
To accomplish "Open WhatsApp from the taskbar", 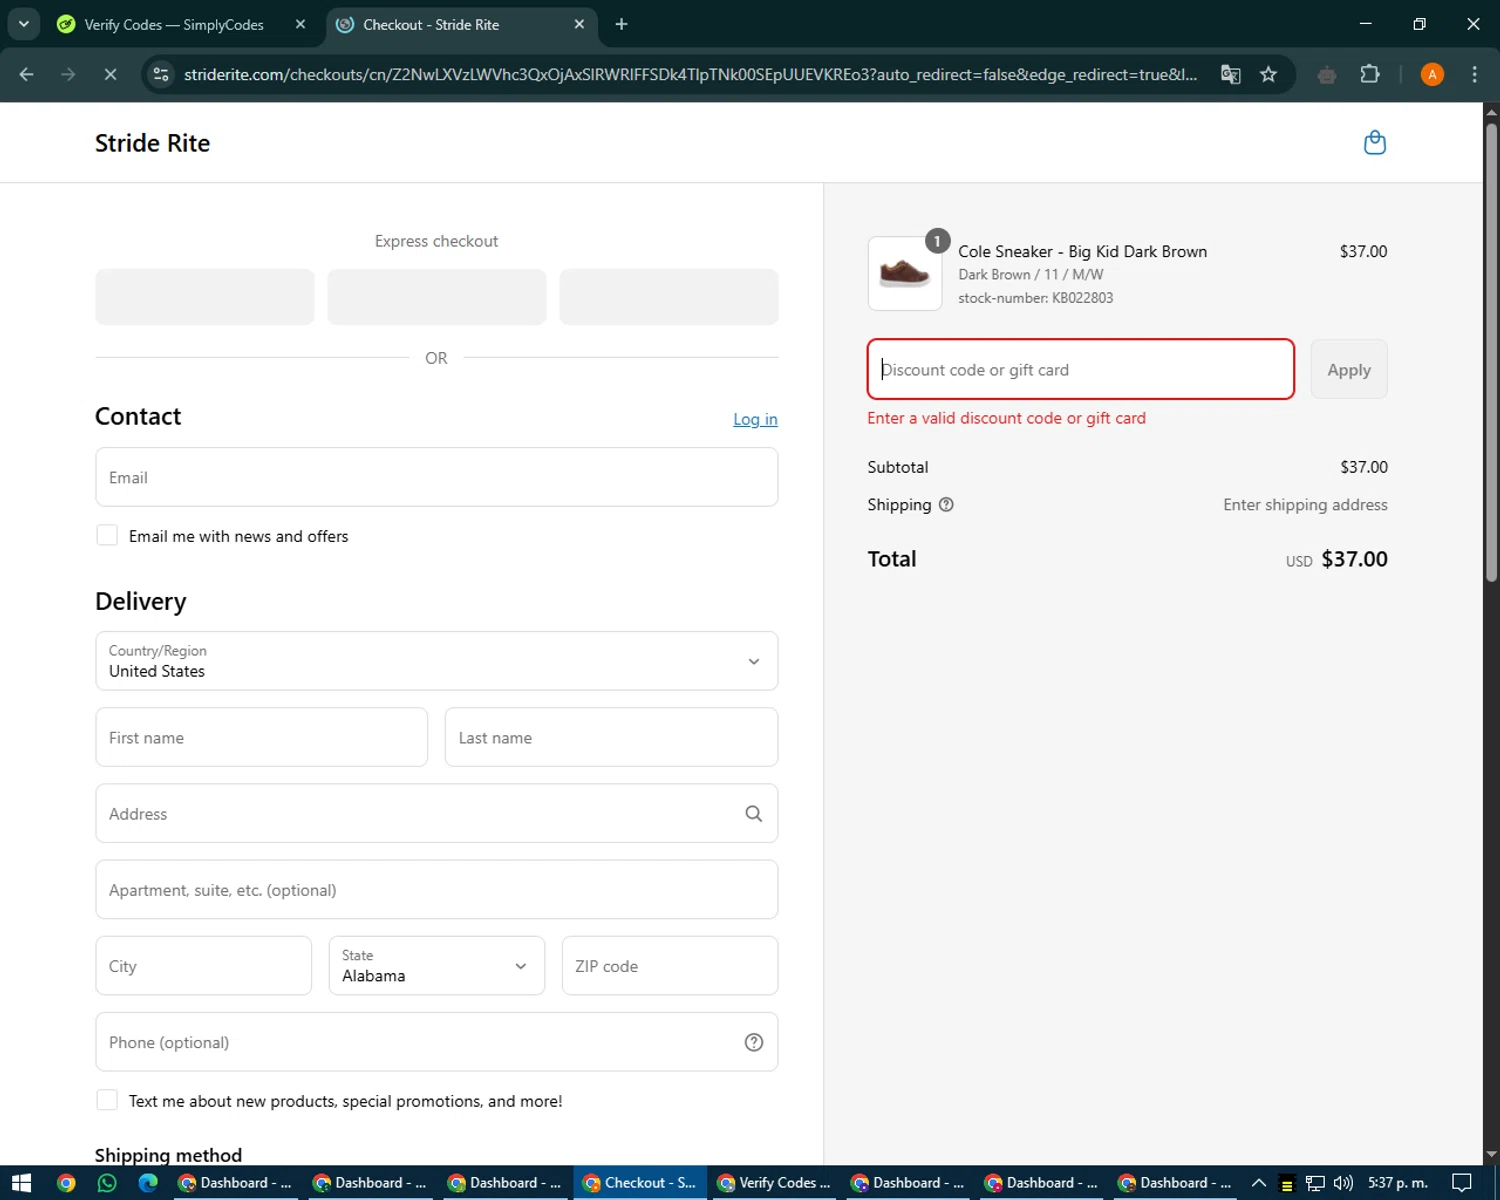I will tap(107, 1183).
